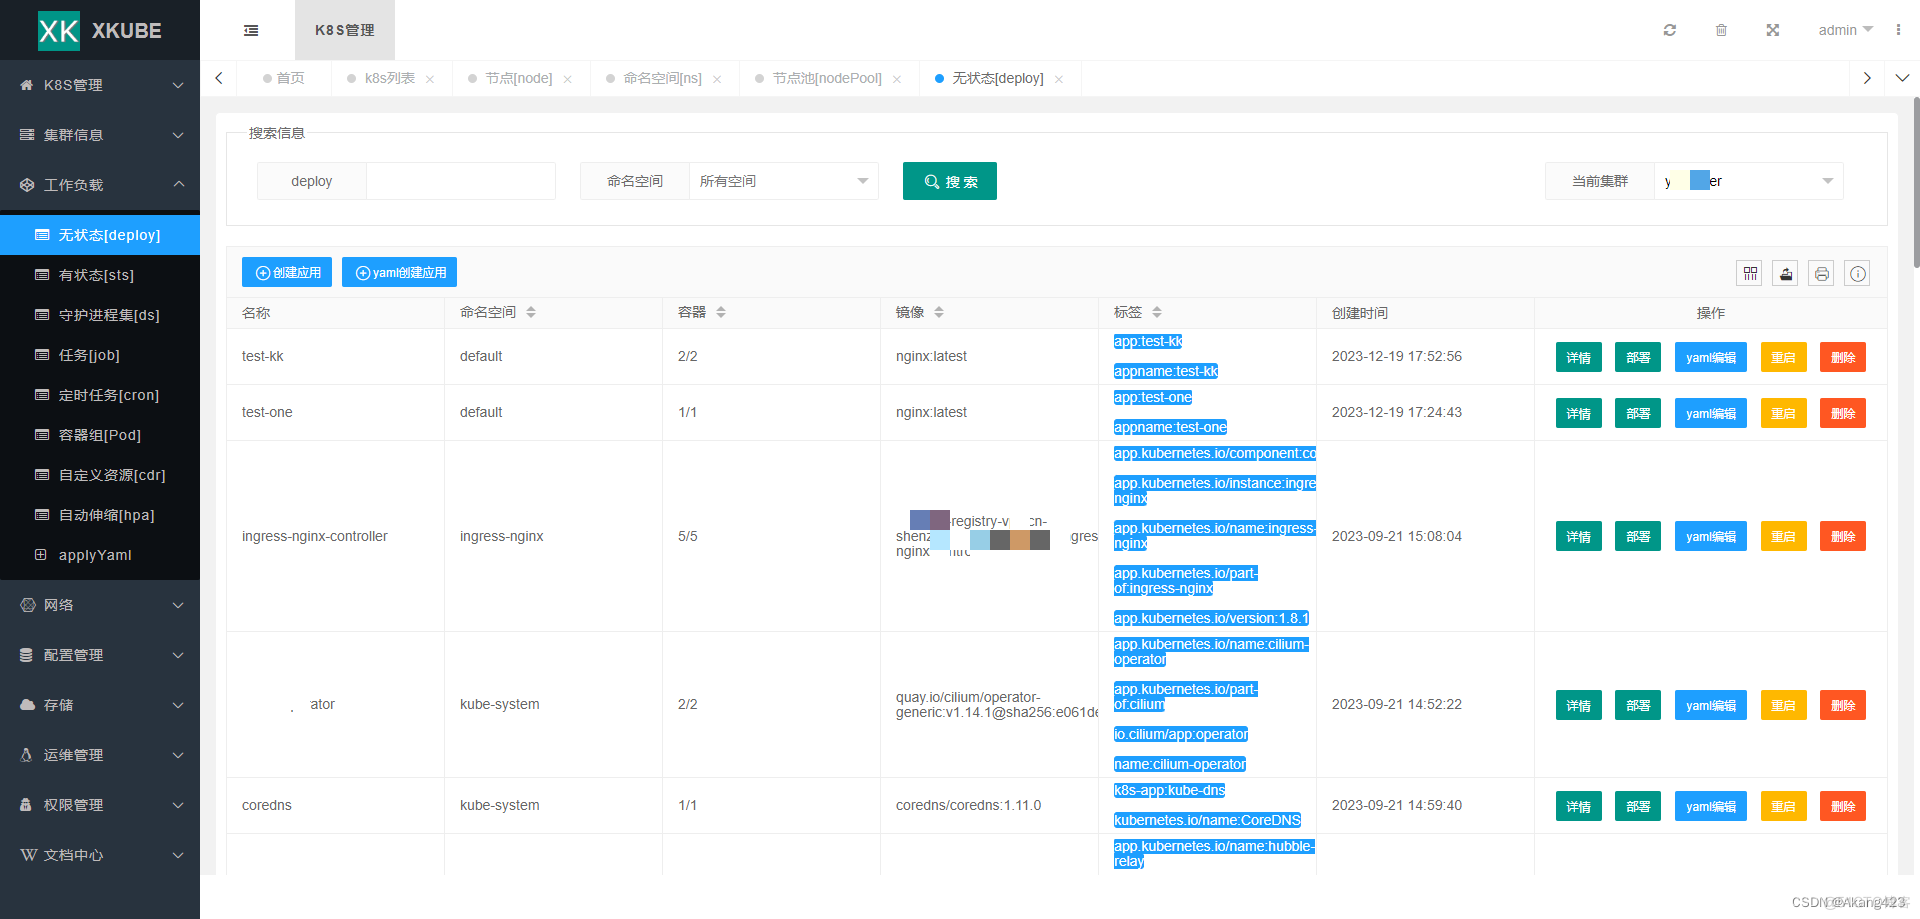Expand the 运维管理 sidebar menu

[x=100, y=755]
